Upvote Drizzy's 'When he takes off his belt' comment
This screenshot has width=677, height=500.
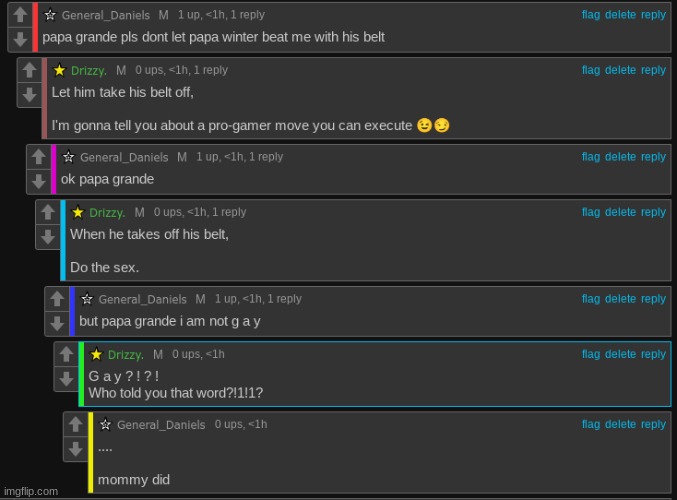(48, 212)
